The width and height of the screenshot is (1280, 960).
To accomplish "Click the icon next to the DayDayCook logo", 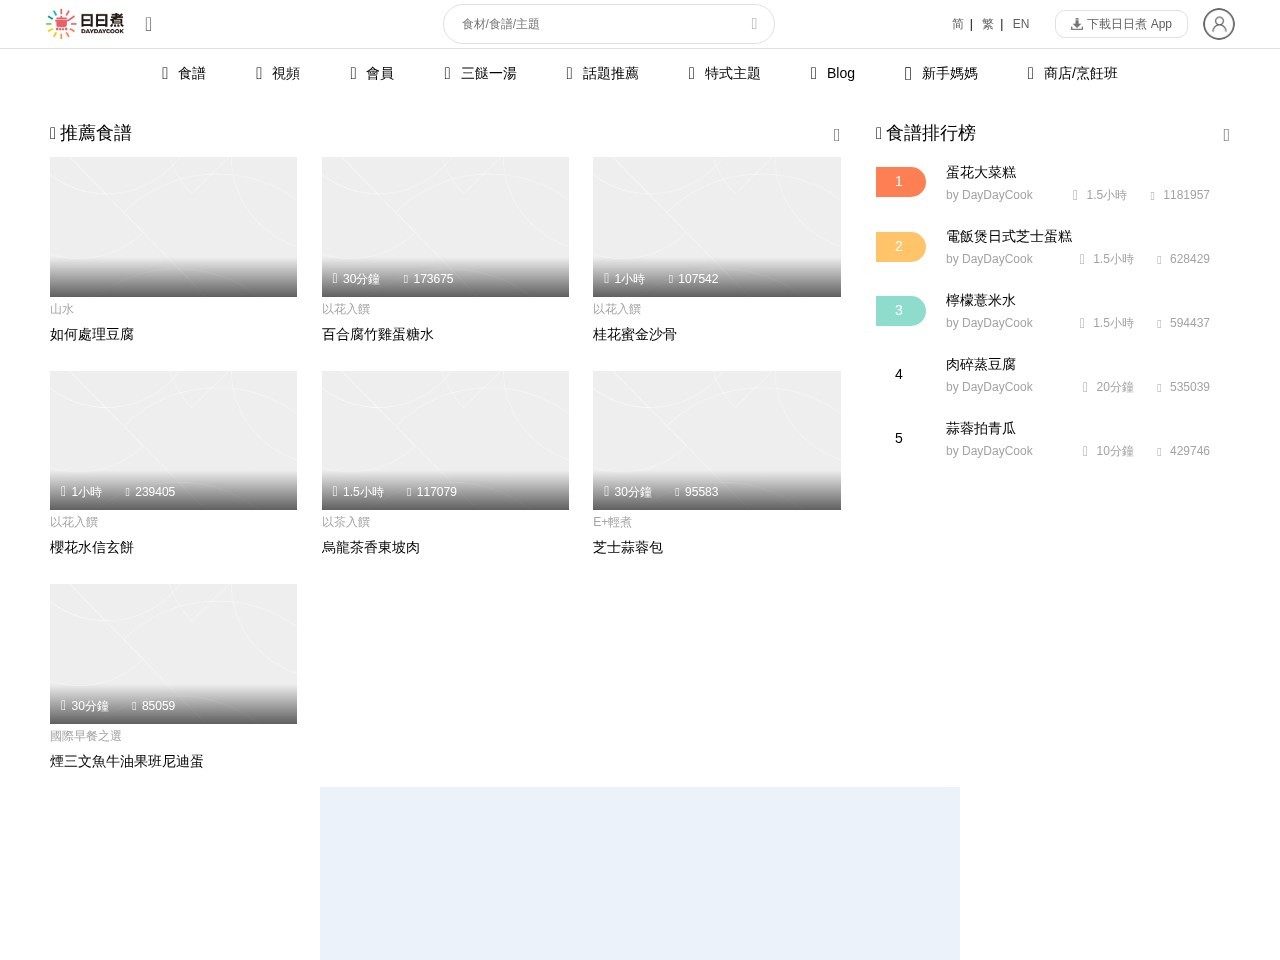I will click(149, 24).
